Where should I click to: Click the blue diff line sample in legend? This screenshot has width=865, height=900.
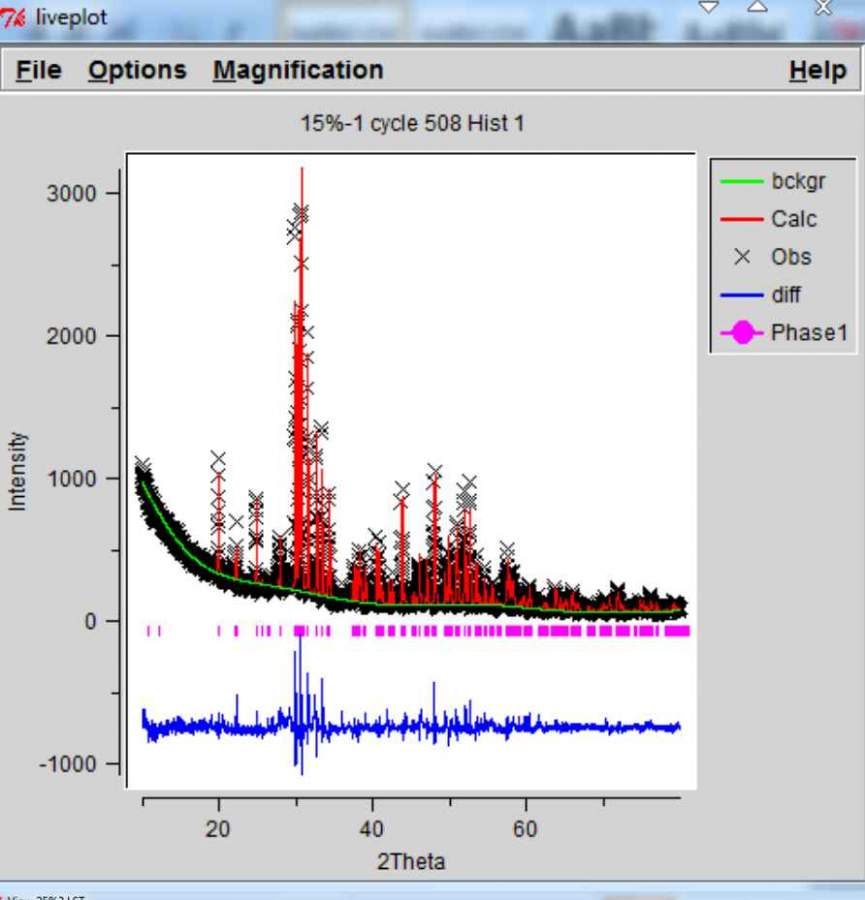pos(742,295)
